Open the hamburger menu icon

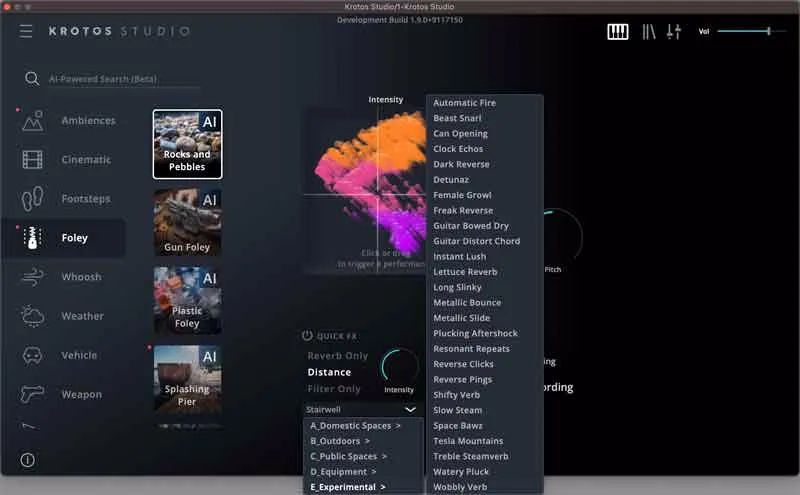coord(26,31)
